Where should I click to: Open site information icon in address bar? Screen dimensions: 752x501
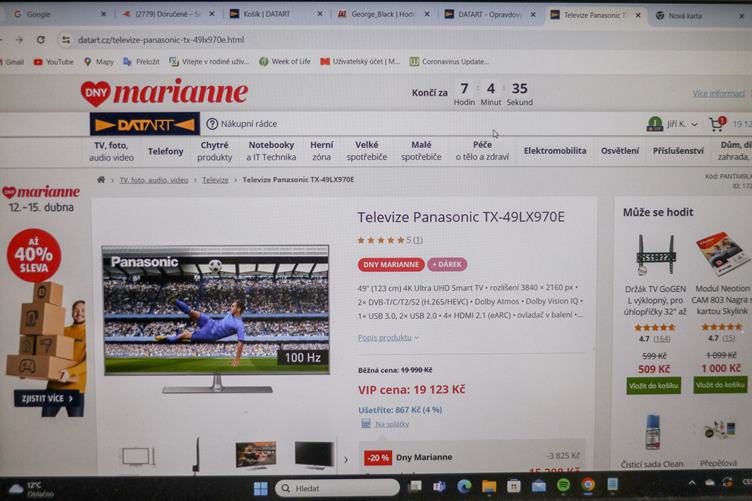[66, 40]
